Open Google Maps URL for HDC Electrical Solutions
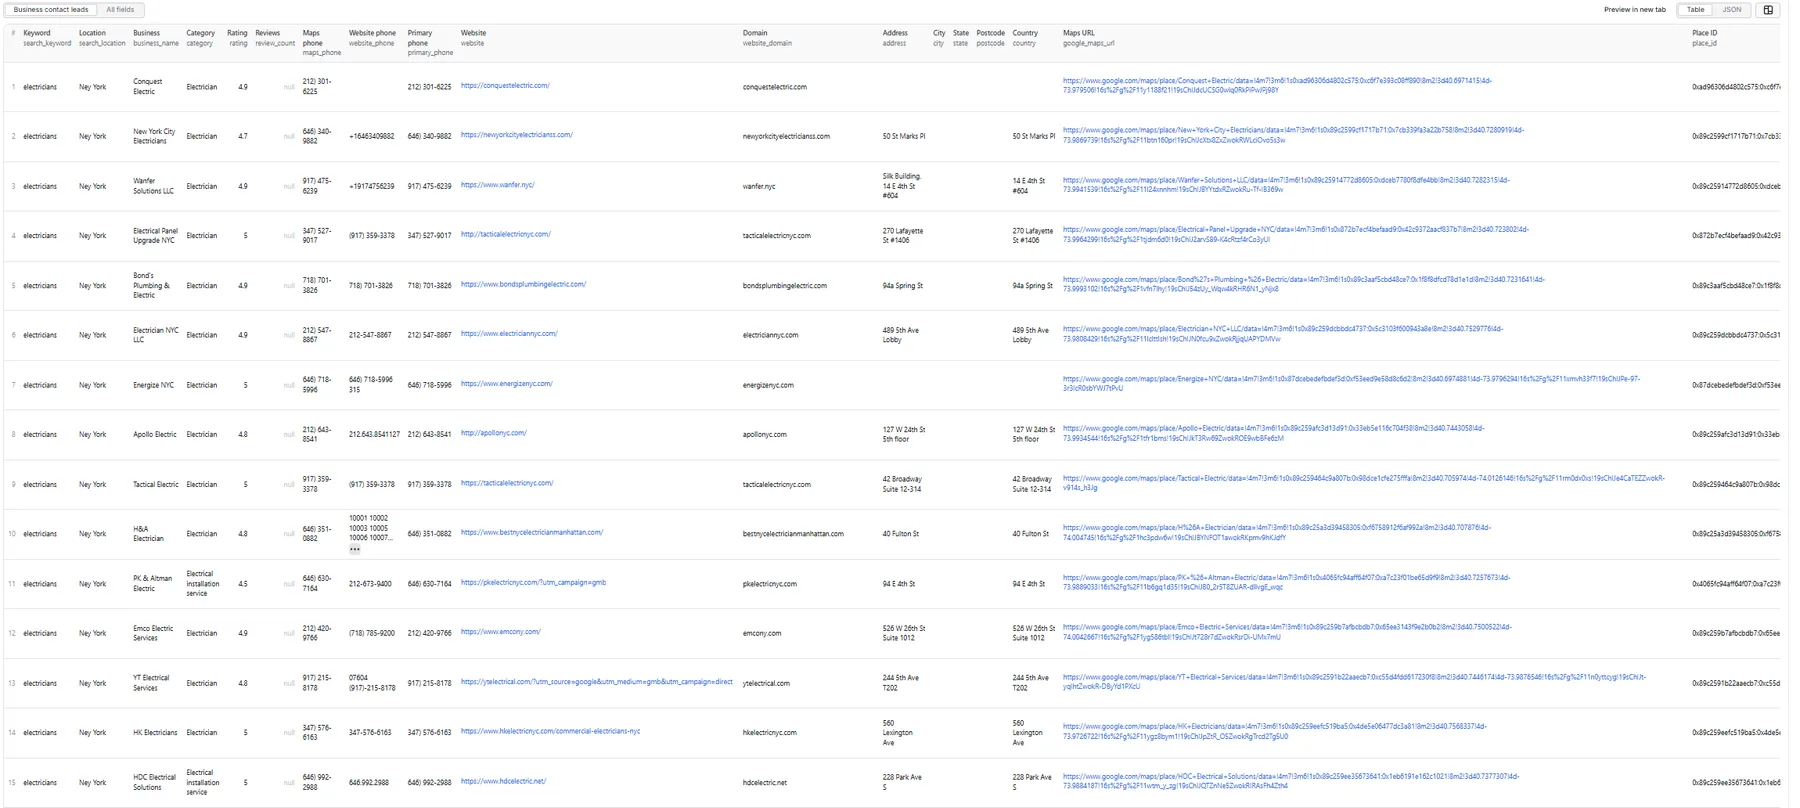This screenshot has width=1800, height=808. coord(1291,781)
